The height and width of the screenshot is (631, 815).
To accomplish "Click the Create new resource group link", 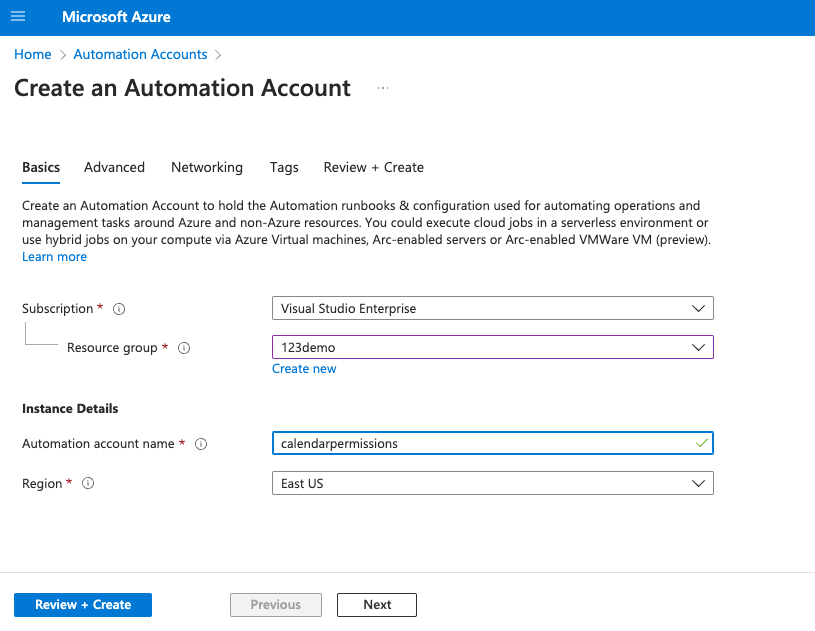I will click(304, 369).
